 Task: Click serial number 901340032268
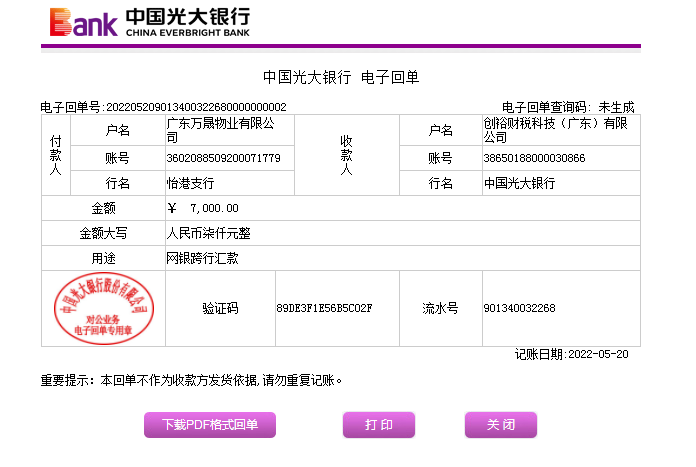click(519, 308)
